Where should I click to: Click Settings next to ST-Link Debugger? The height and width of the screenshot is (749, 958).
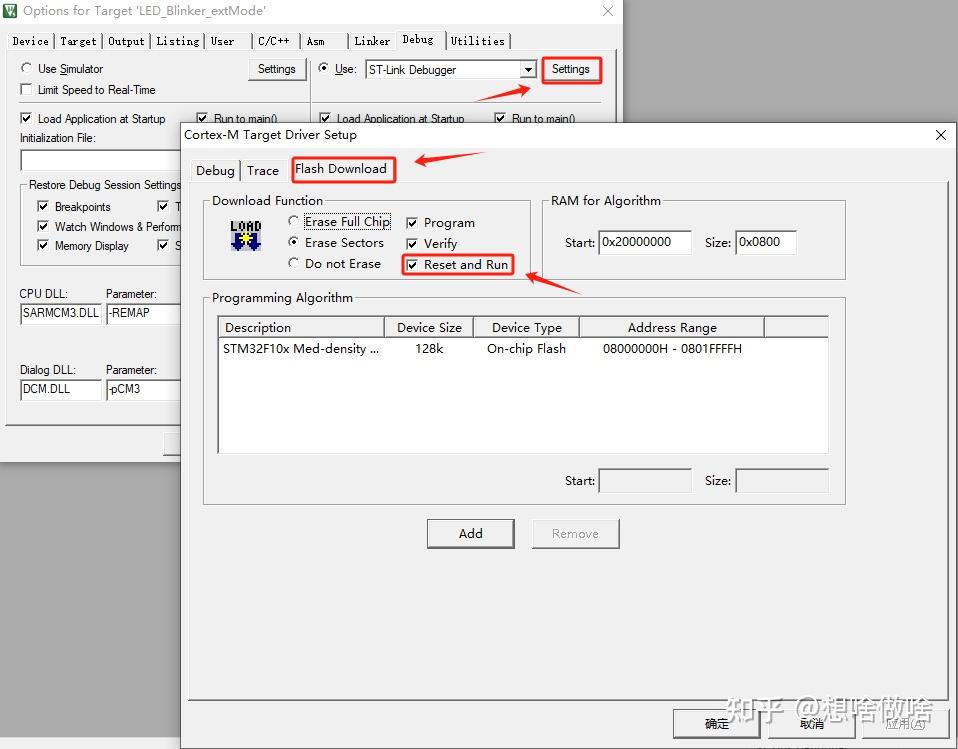pos(571,69)
